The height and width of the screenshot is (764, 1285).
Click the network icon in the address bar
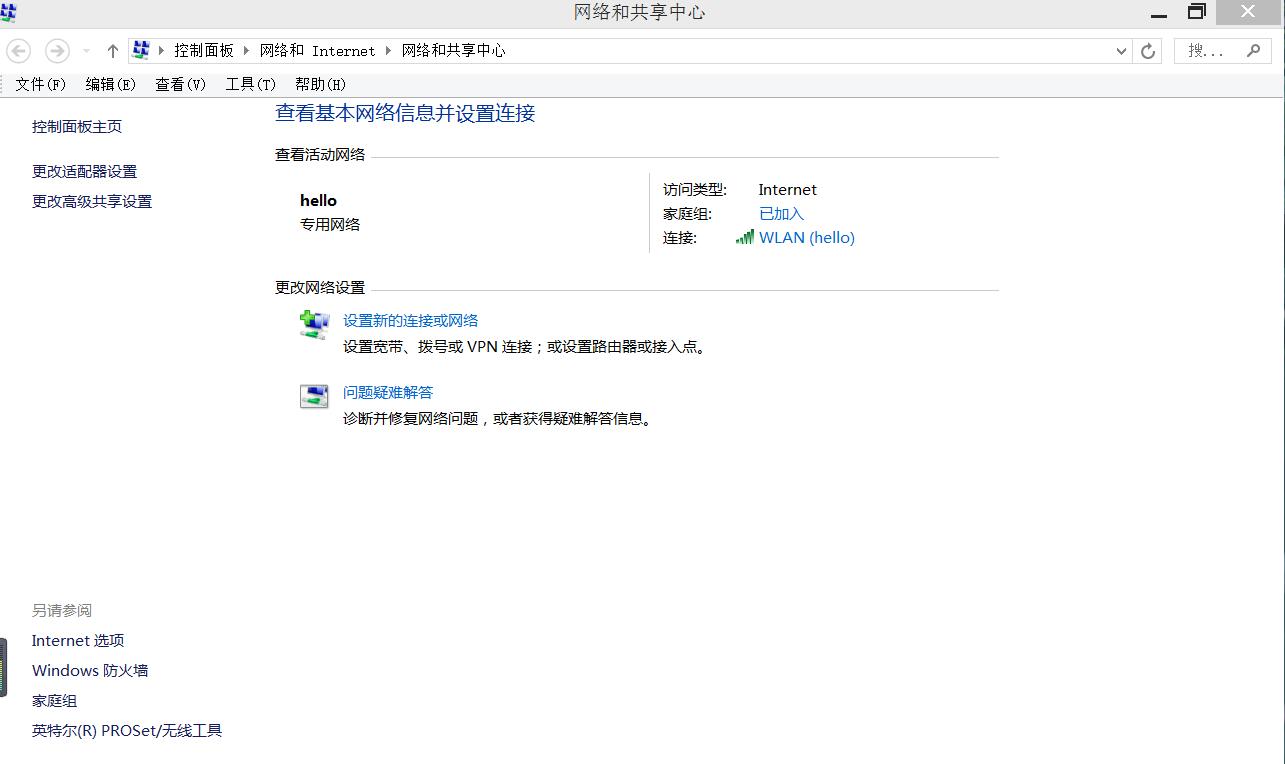click(141, 49)
